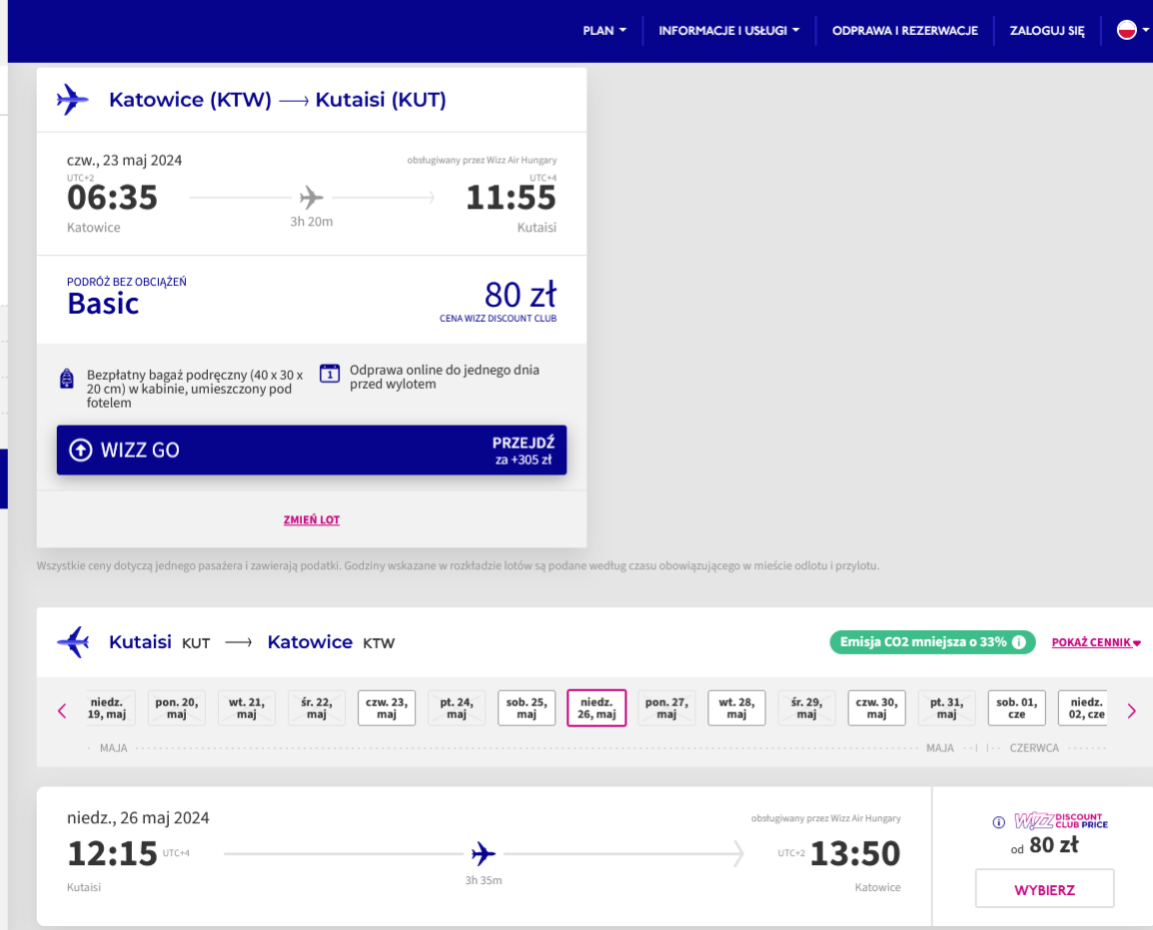Click the outbound flight plane icon near Katowice (KTW)
This screenshot has height=930, width=1153.
point(73,99)
